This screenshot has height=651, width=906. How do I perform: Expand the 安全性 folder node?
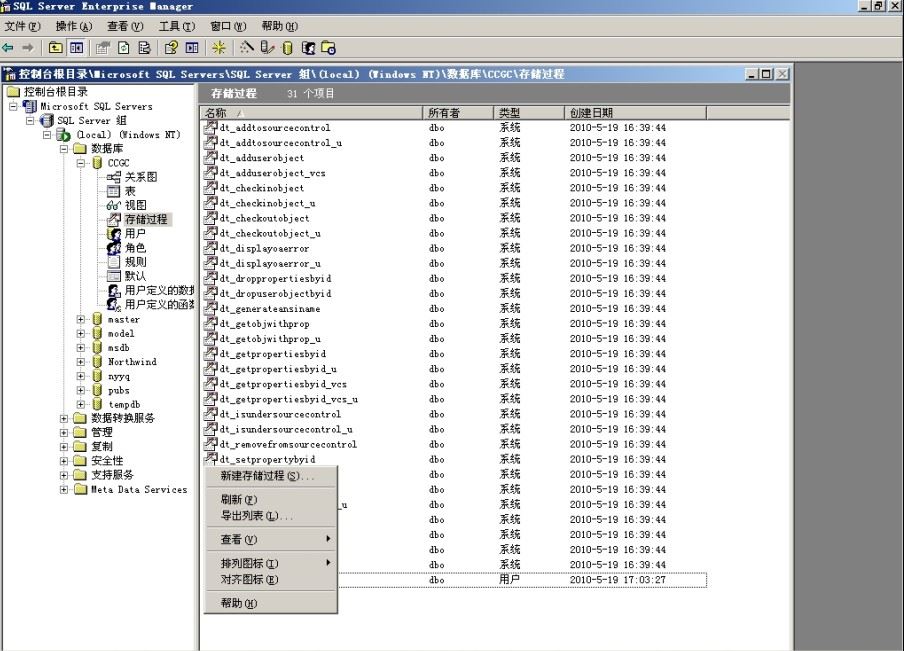[64, 461]
